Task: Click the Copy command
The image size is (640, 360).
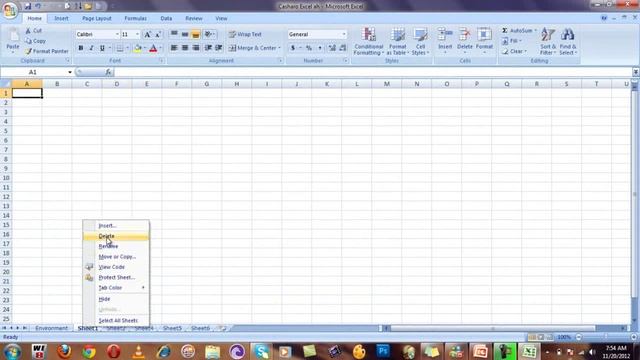Action: point(36,41)
